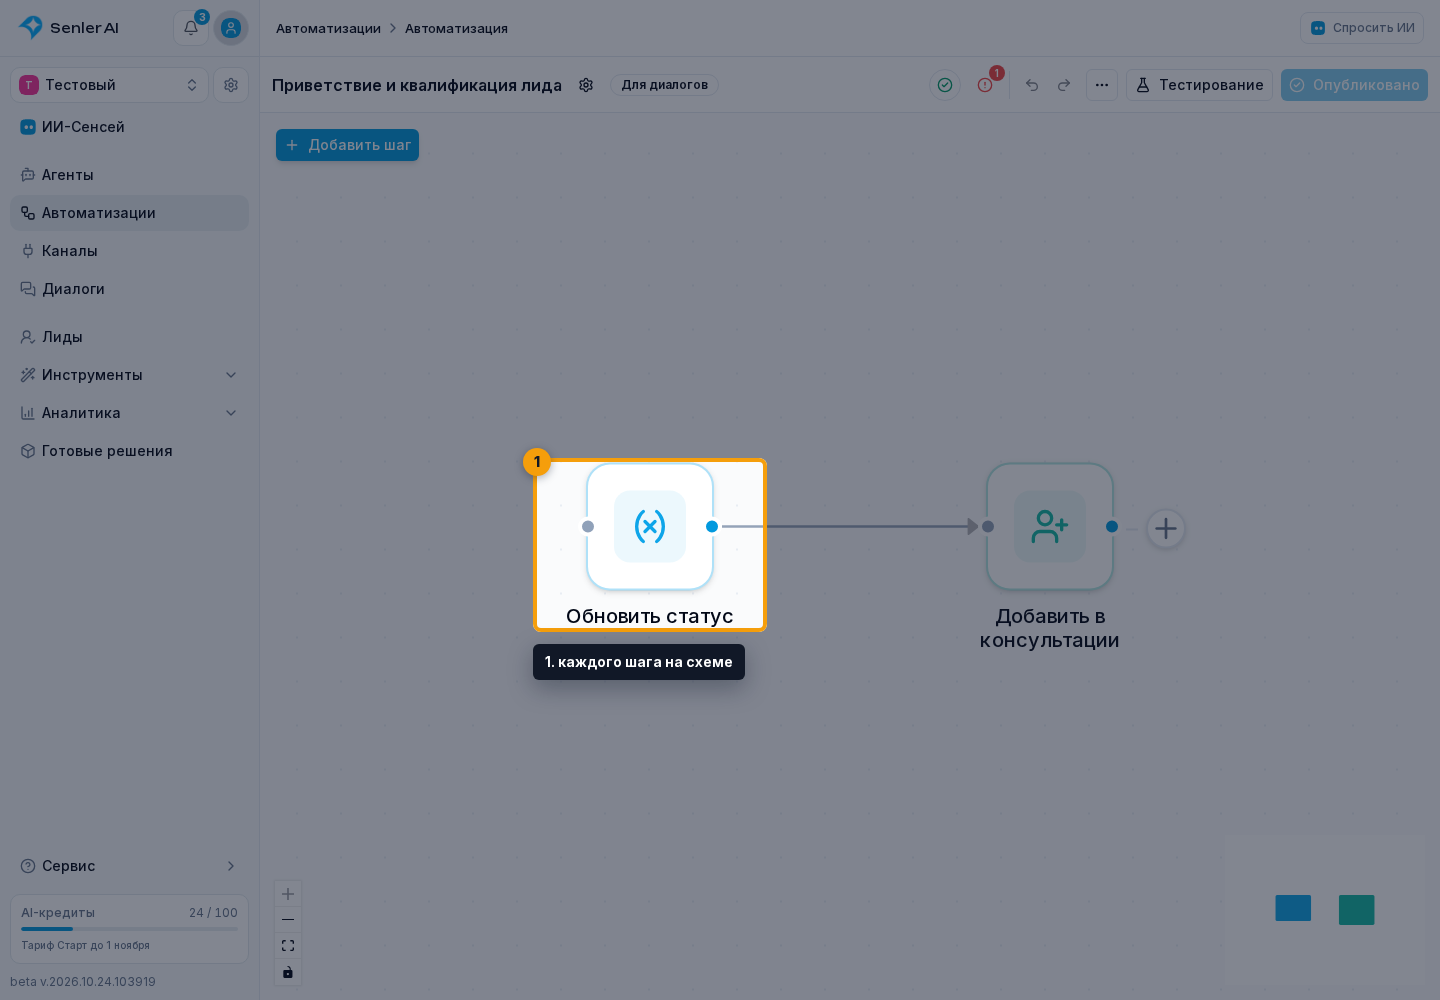
Task: Open Тестирование mode
Action: 1200,85
